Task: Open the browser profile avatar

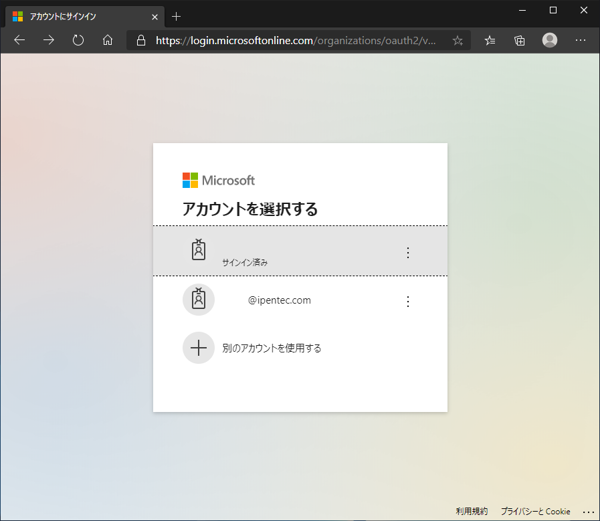Action: pos(549,40)
